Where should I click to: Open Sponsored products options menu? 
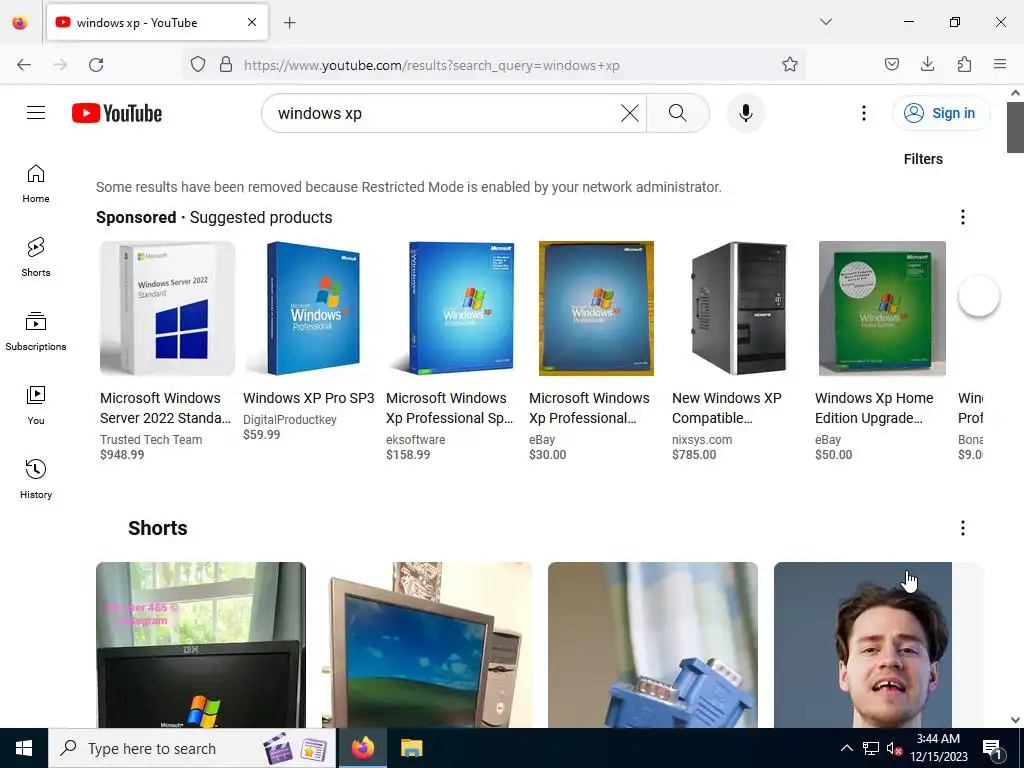pos(962,217)
